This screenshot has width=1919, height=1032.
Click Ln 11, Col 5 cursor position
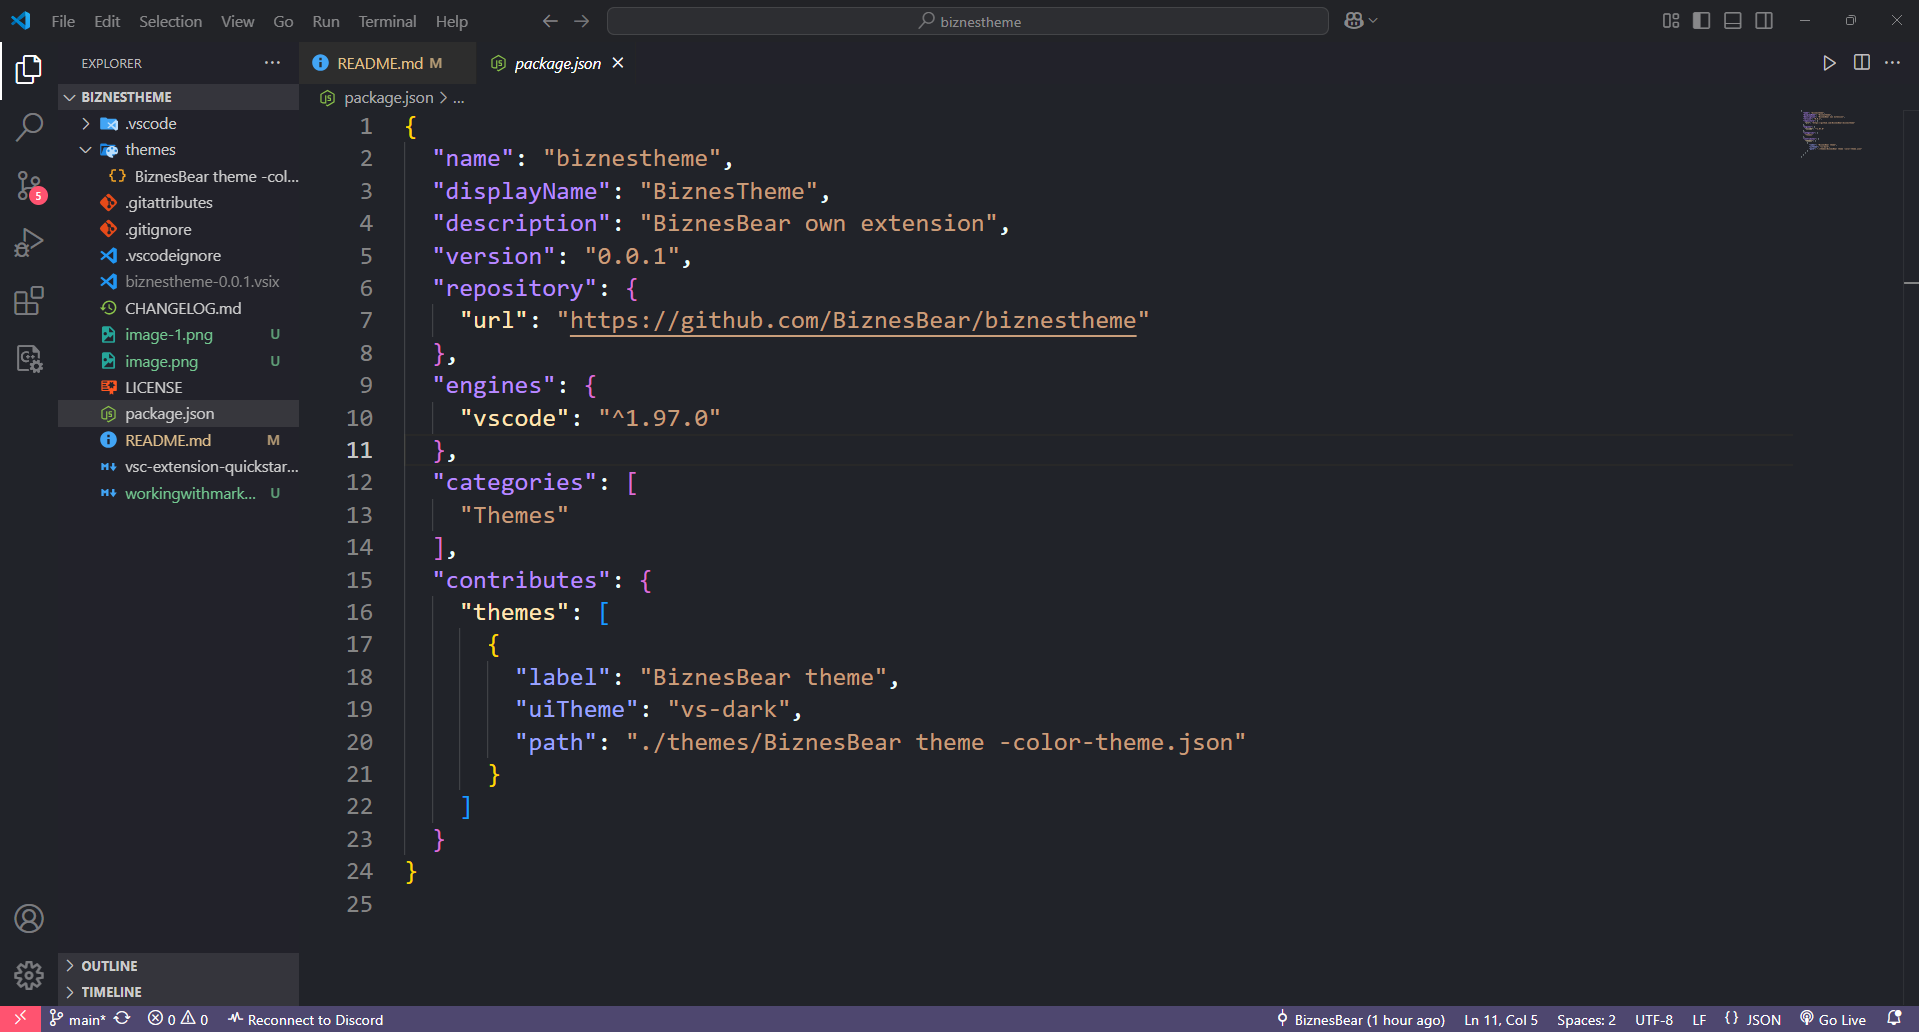[x=1501, y=1019]
